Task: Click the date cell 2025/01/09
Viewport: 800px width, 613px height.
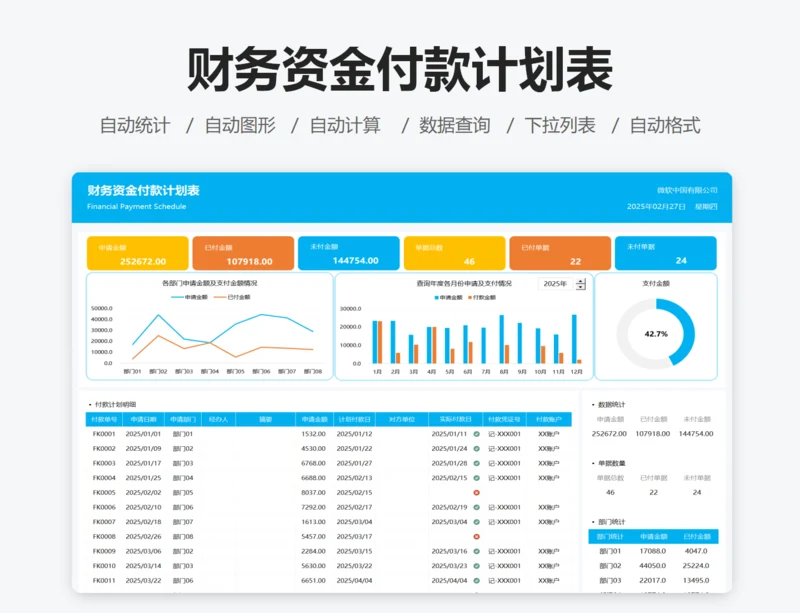Action: point(143,449)
